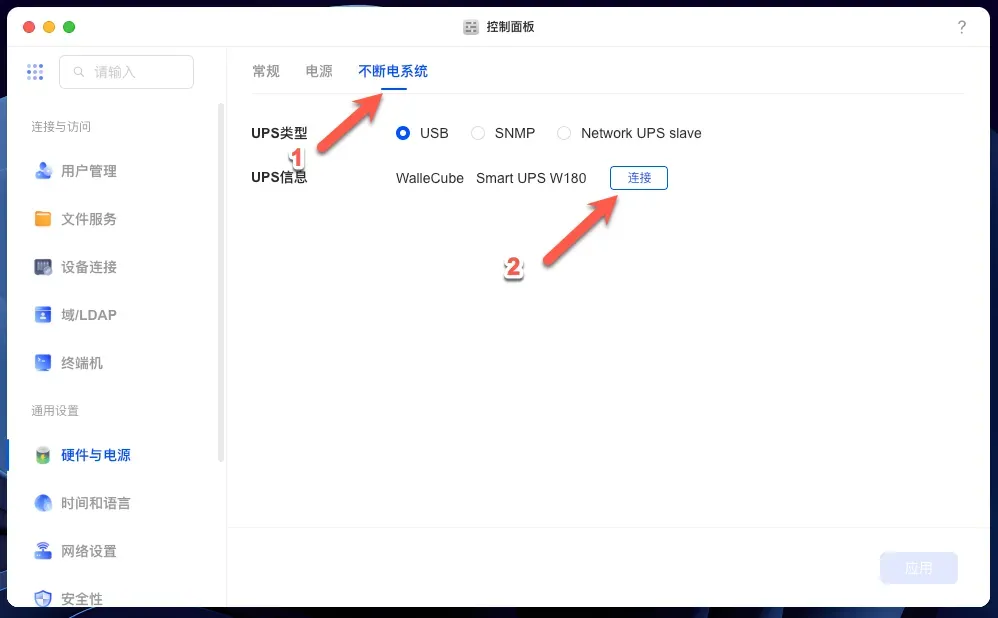Click the hardware and power icon
Viewport: 998px width, 618px height.
point(43,455)
